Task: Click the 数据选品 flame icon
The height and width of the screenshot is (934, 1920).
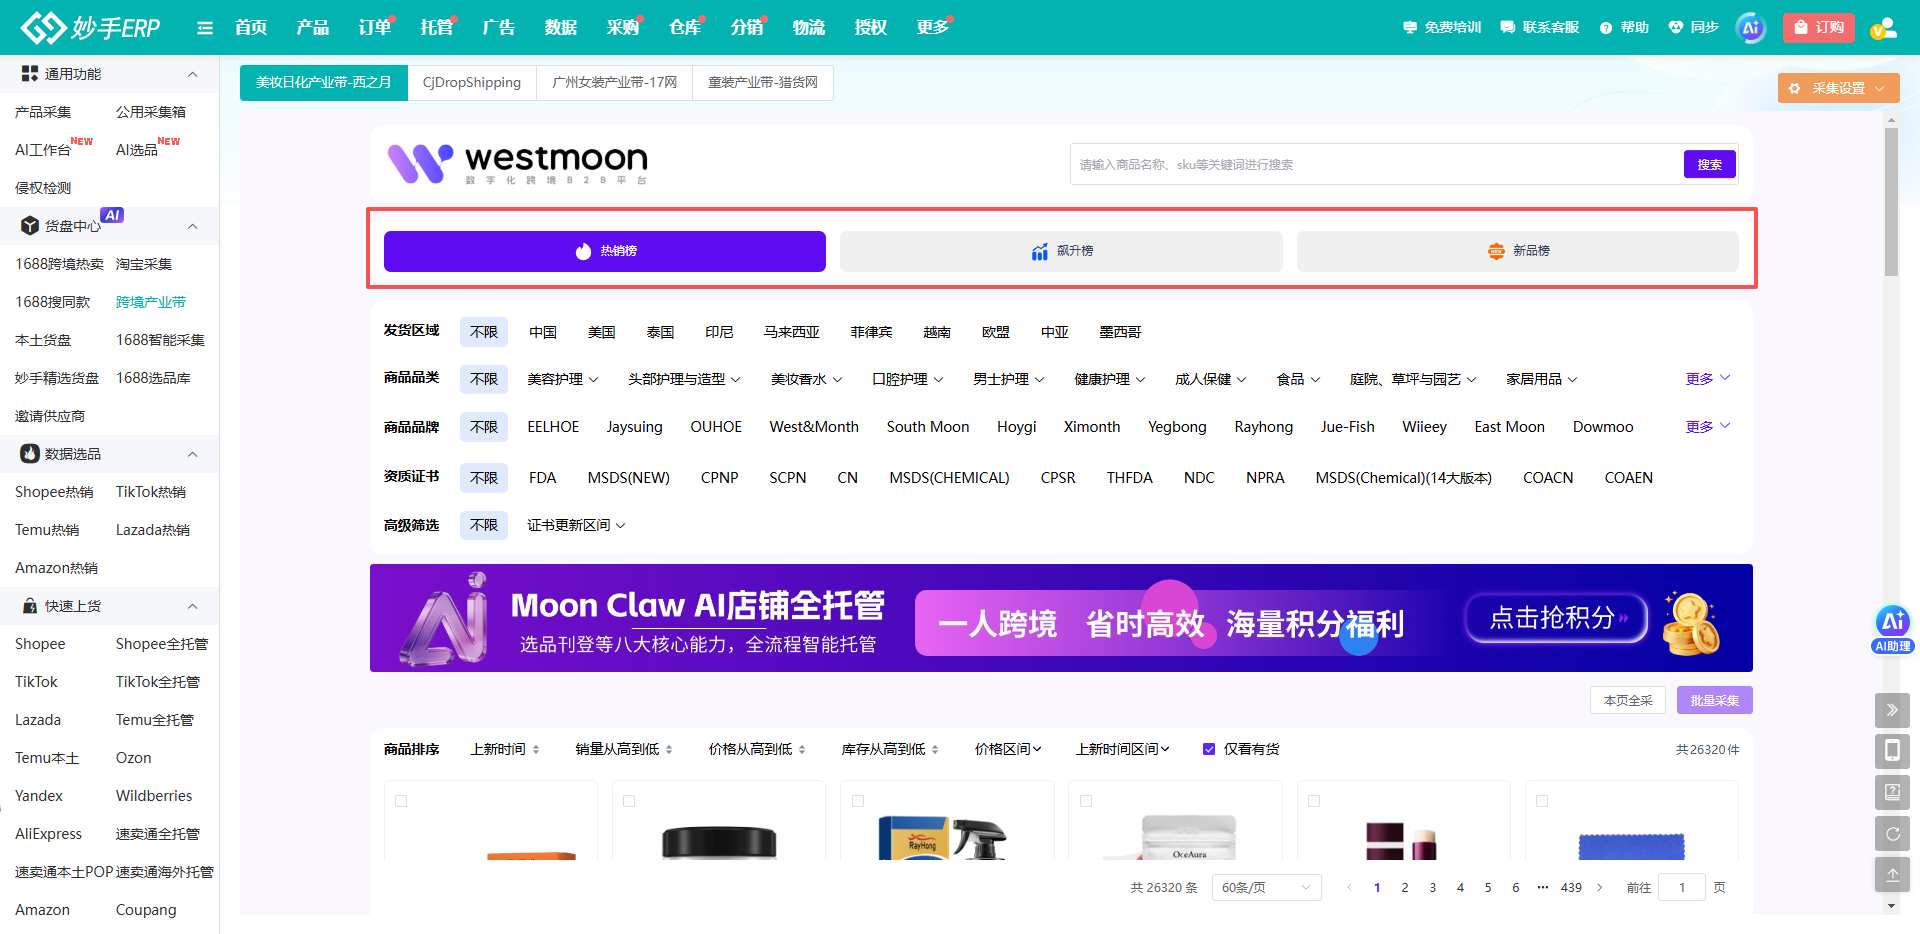Action: [x=30, y=454]
